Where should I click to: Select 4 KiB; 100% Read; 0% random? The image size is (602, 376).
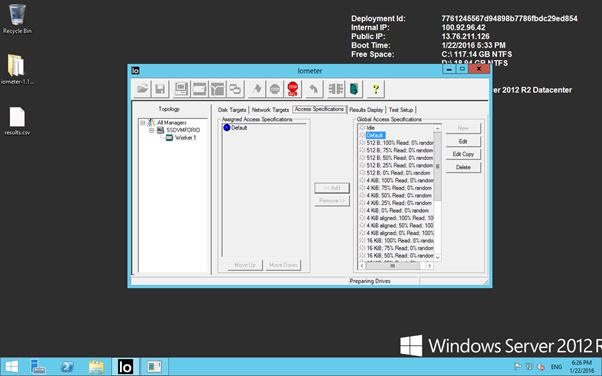pos(400,181)
